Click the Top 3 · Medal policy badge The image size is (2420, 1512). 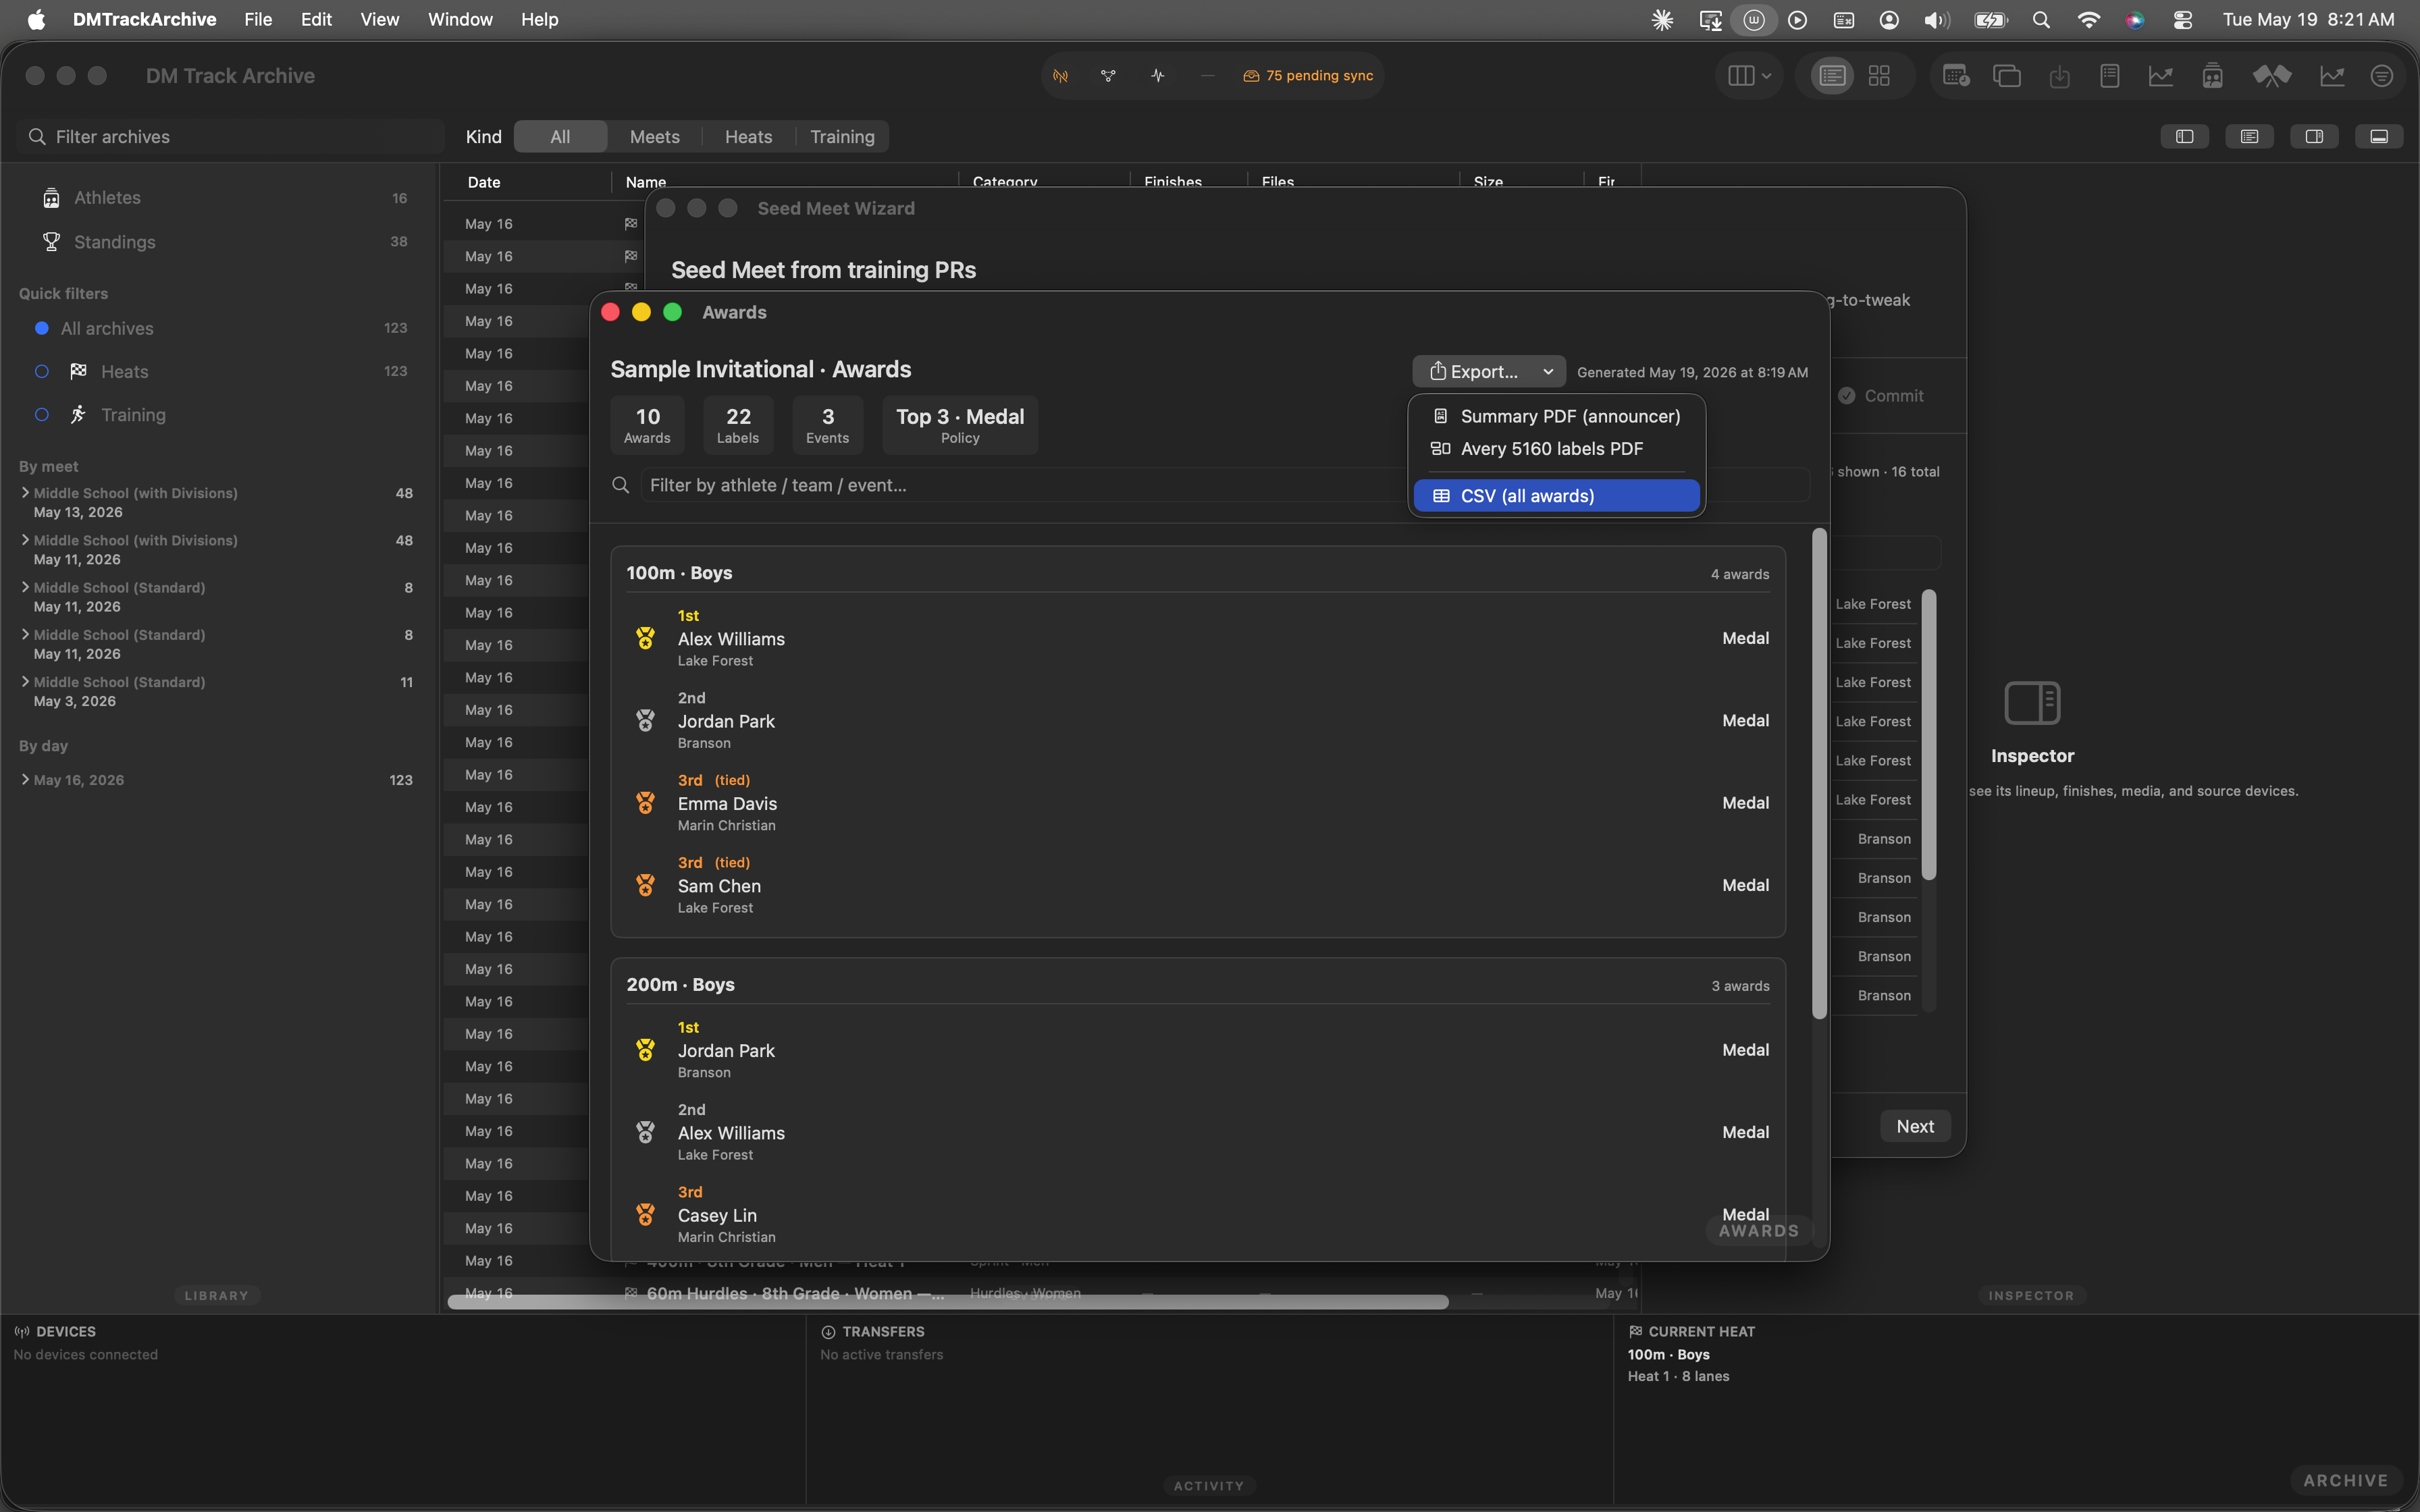tap(960, 425)
